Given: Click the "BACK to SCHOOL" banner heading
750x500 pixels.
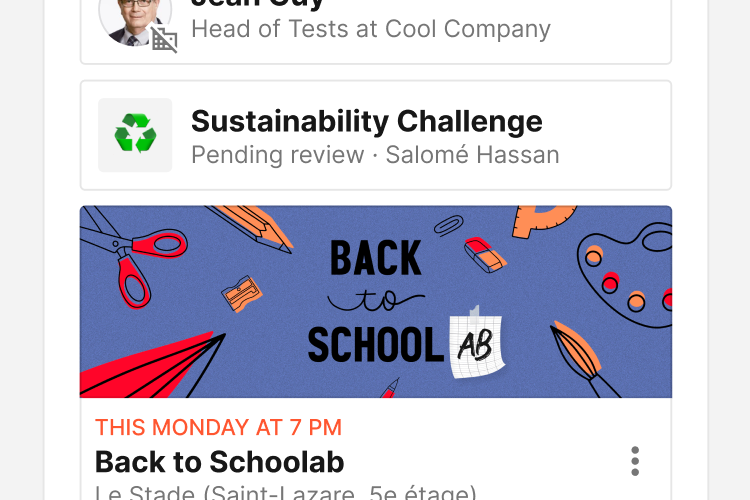Looking at the screenshot, I should click(x=375, y=300).
